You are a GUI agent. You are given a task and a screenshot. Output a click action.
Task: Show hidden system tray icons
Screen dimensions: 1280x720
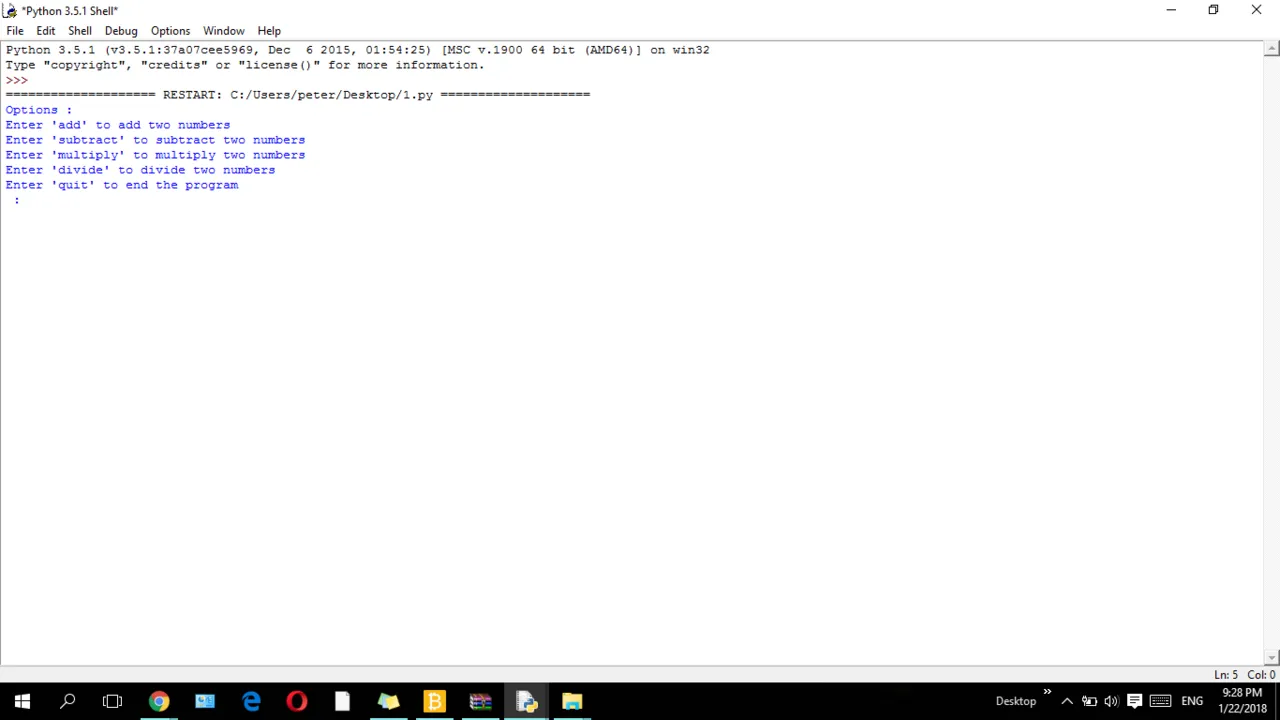pos(1067,701)
